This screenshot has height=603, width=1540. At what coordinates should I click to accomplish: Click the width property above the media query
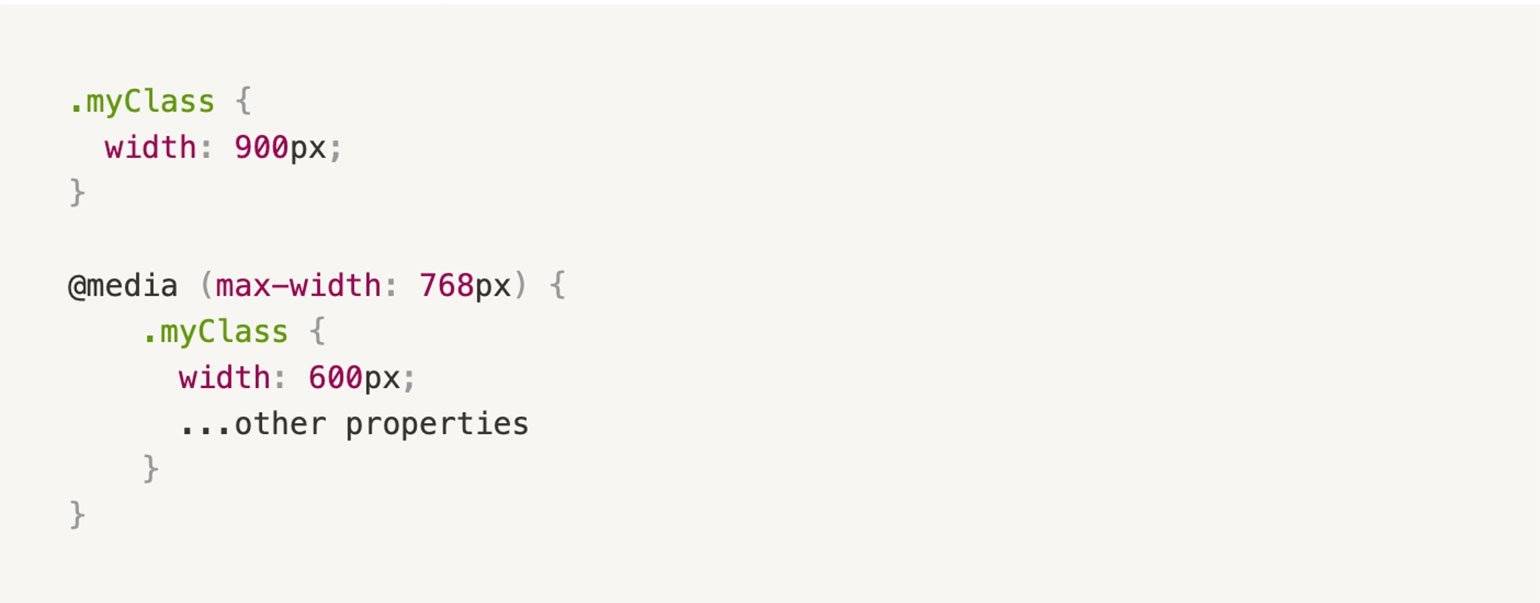pos(150,148)
